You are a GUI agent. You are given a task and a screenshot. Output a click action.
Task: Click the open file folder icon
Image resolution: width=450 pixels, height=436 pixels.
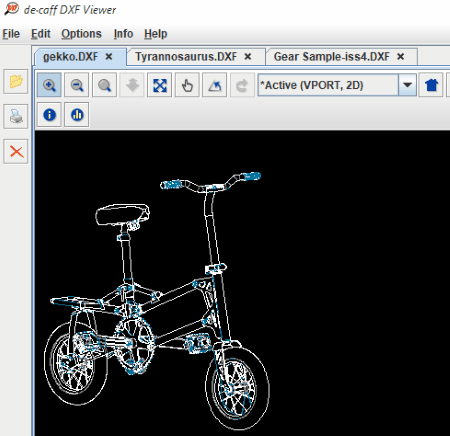coord(16,81)
